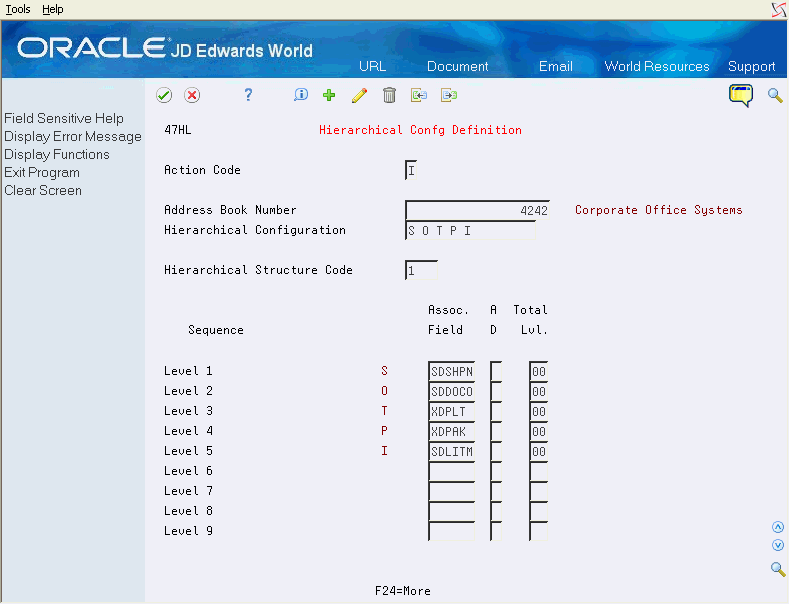Screen dimensions: 789x604
Task: Click the export arrow-right toolbar icon
Action: pos(449,95)
